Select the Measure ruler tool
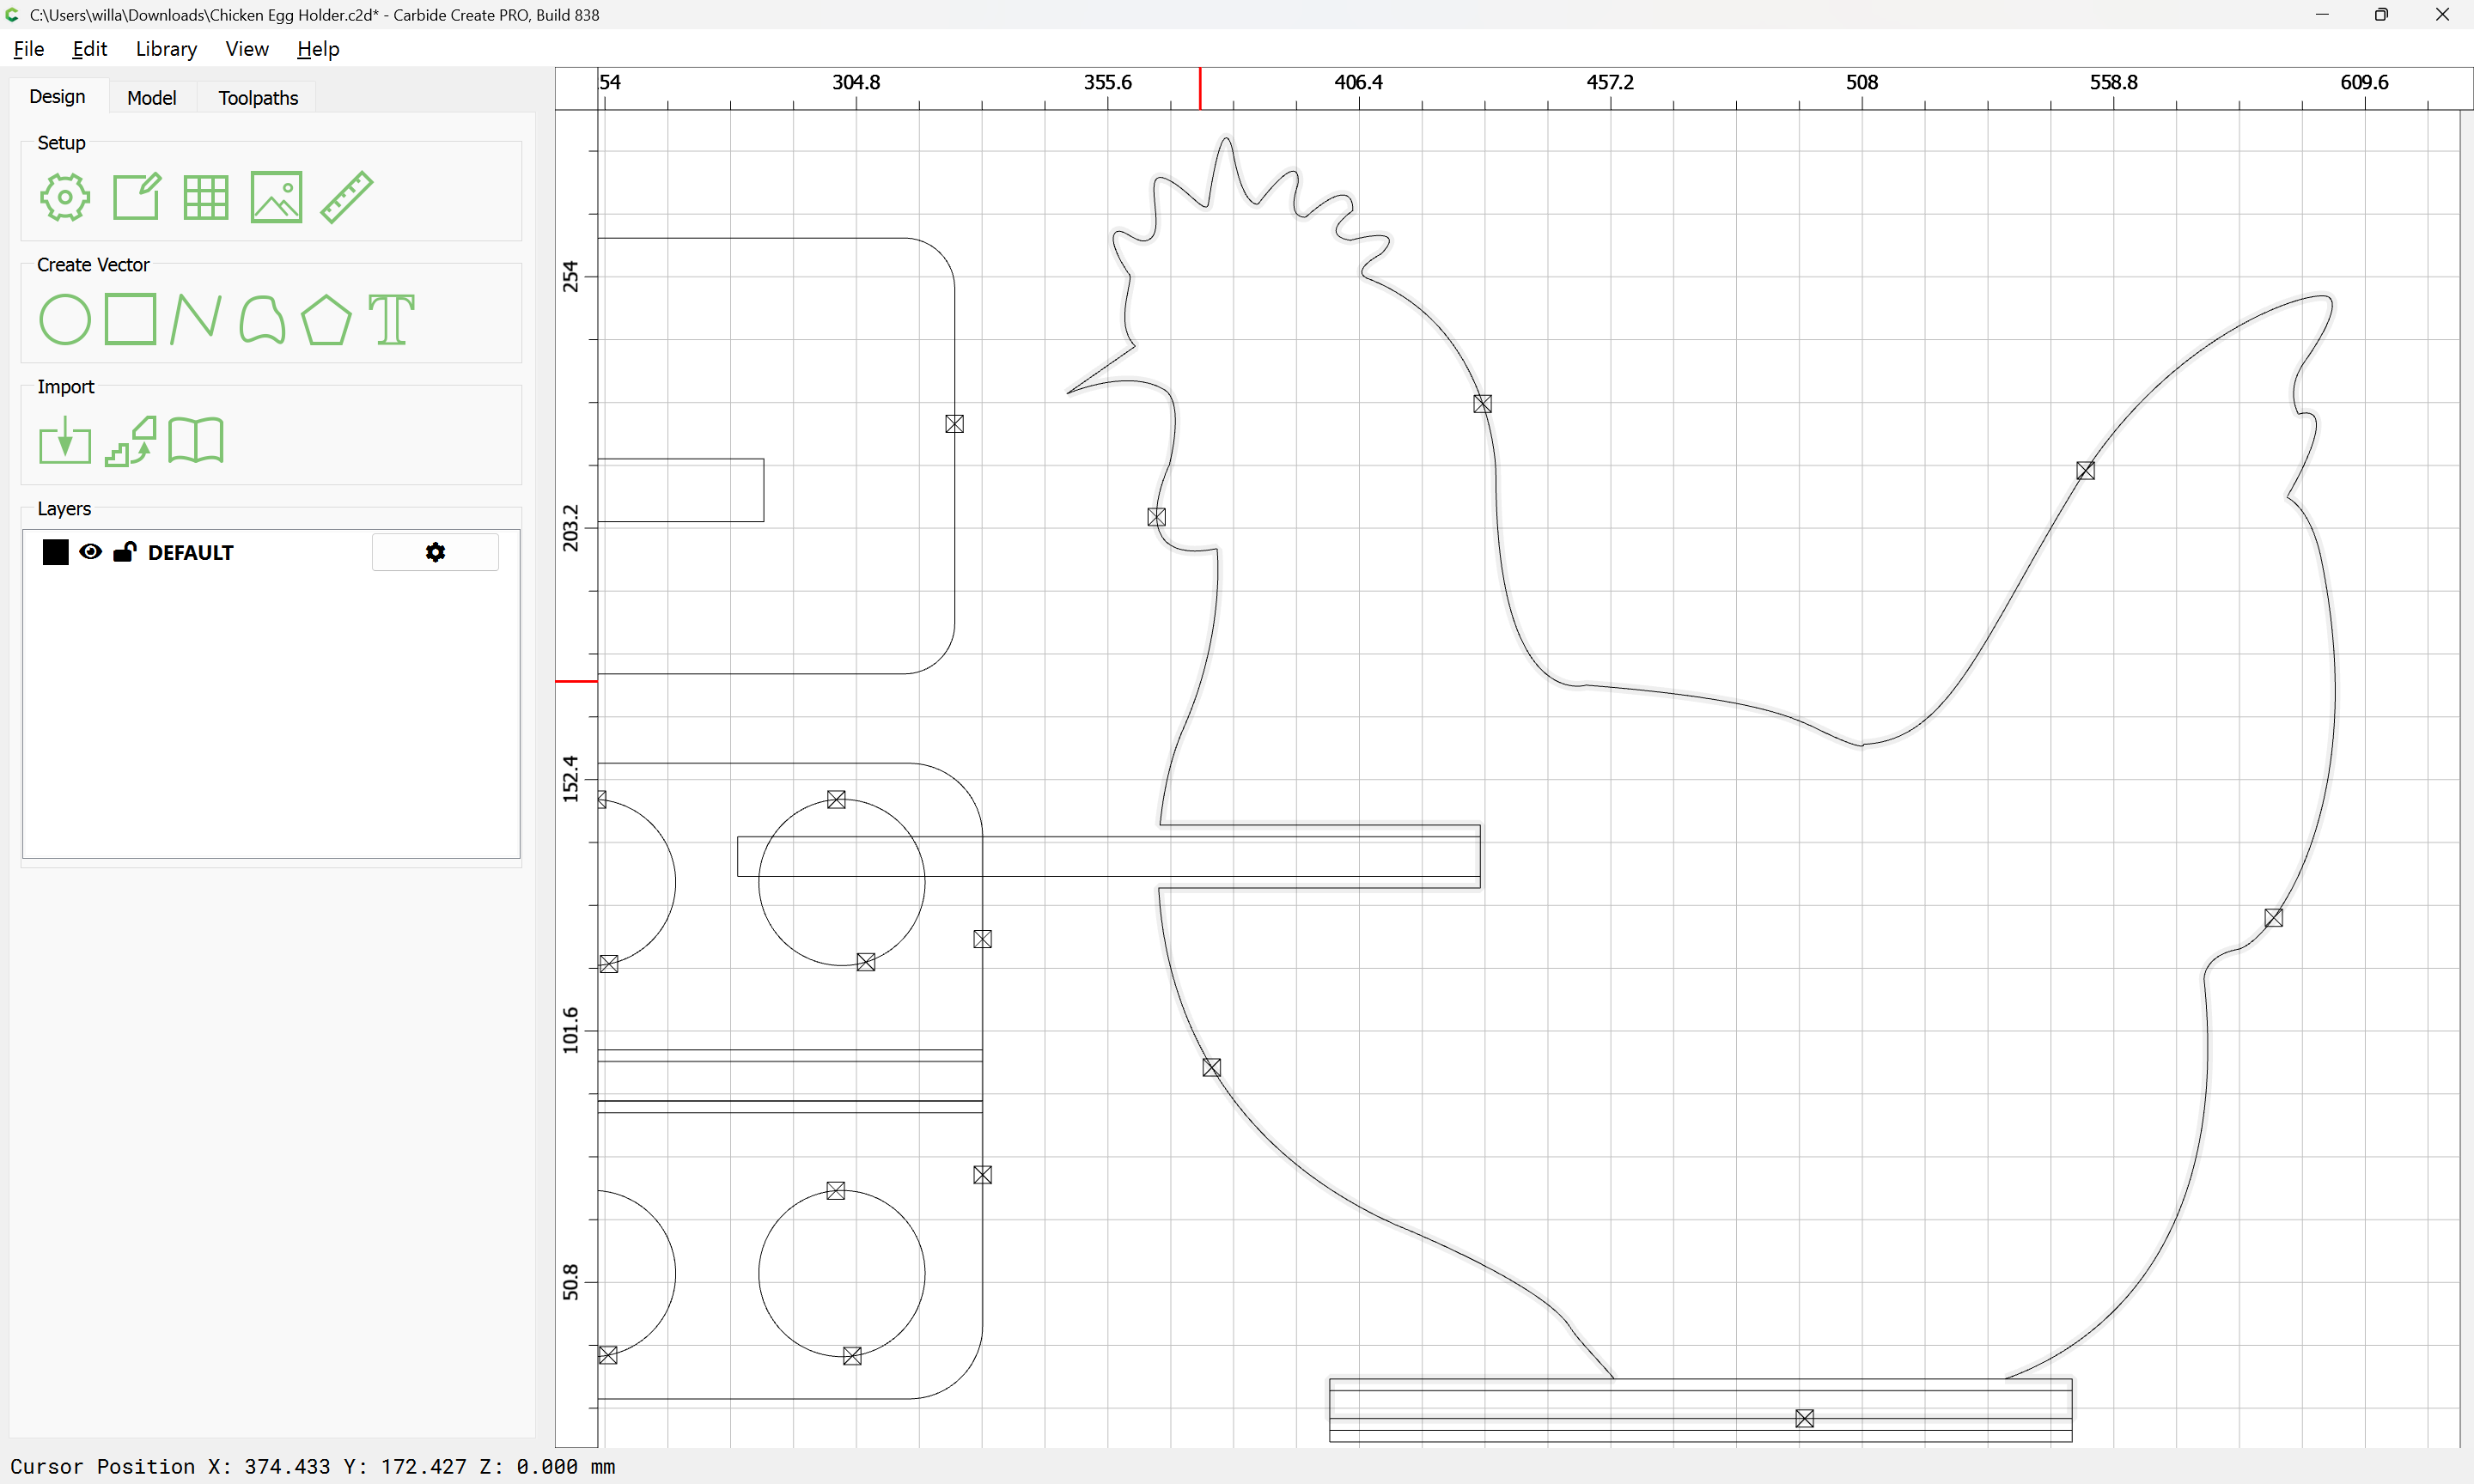The height and width of the screenshot is (1484, 2474). [347, 197]
